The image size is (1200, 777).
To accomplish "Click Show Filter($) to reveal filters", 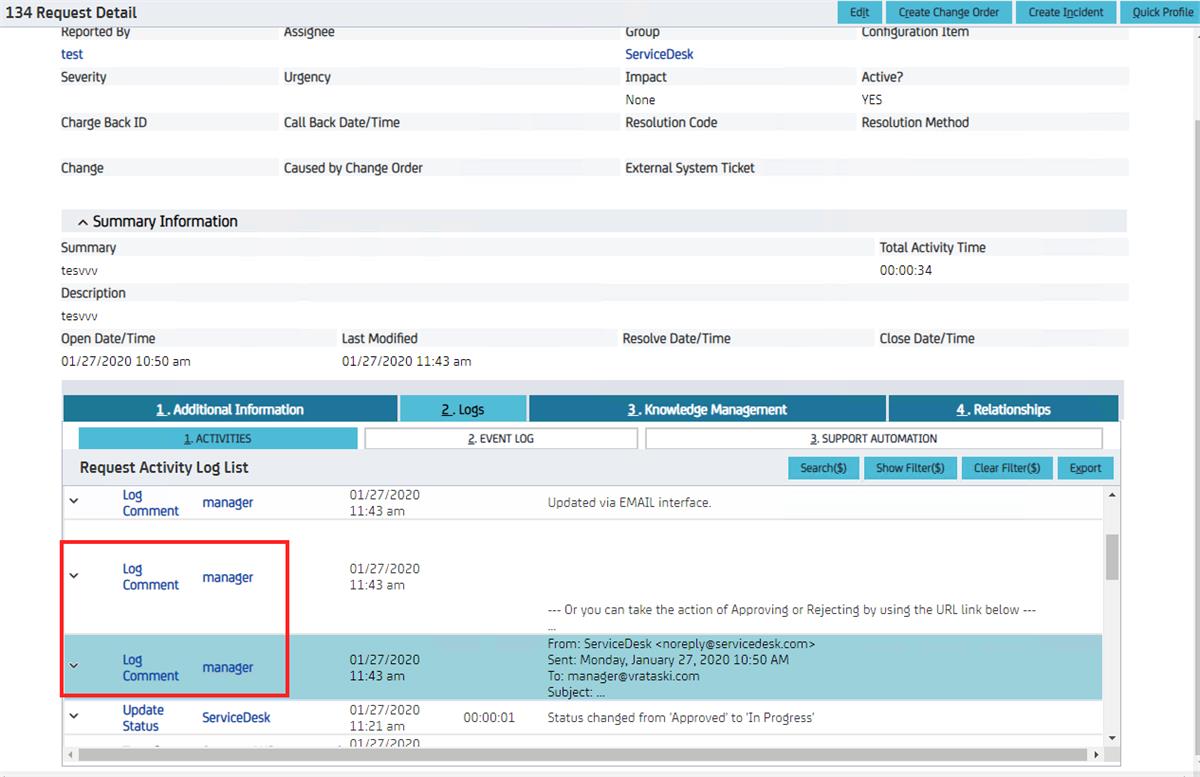I will tap(910, 467).
